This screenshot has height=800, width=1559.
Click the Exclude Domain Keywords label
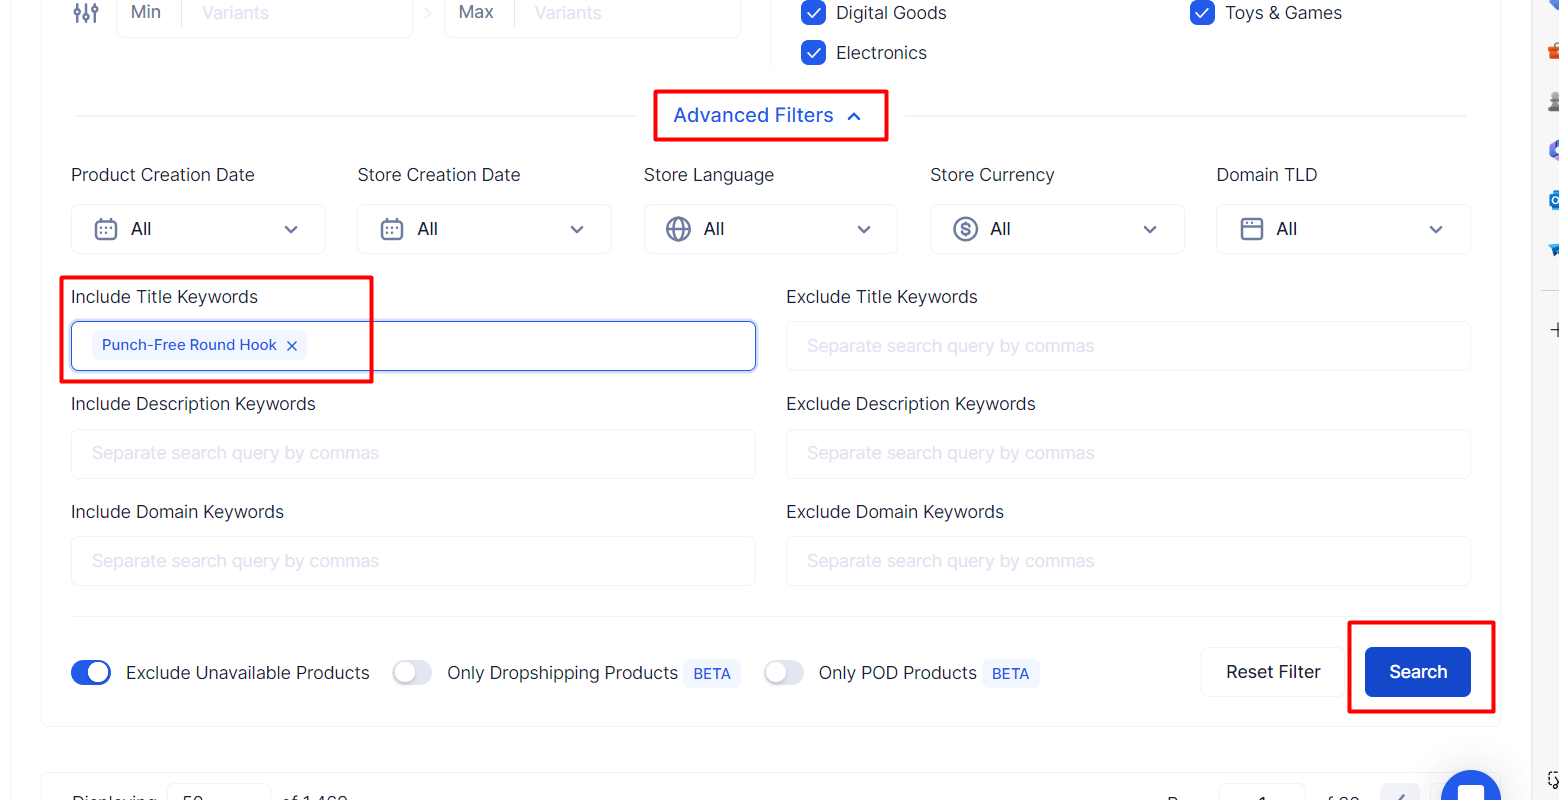tap(895, 512)
